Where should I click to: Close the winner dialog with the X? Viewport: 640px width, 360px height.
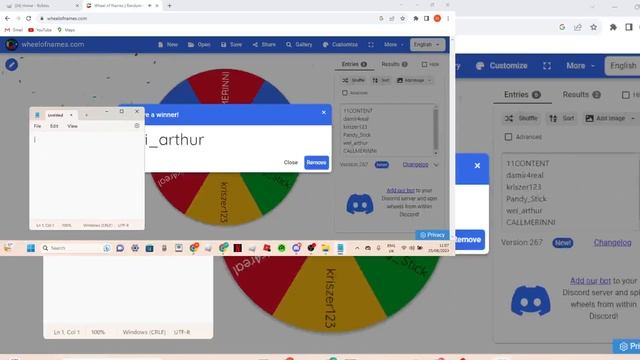click(x=324, y=113)
